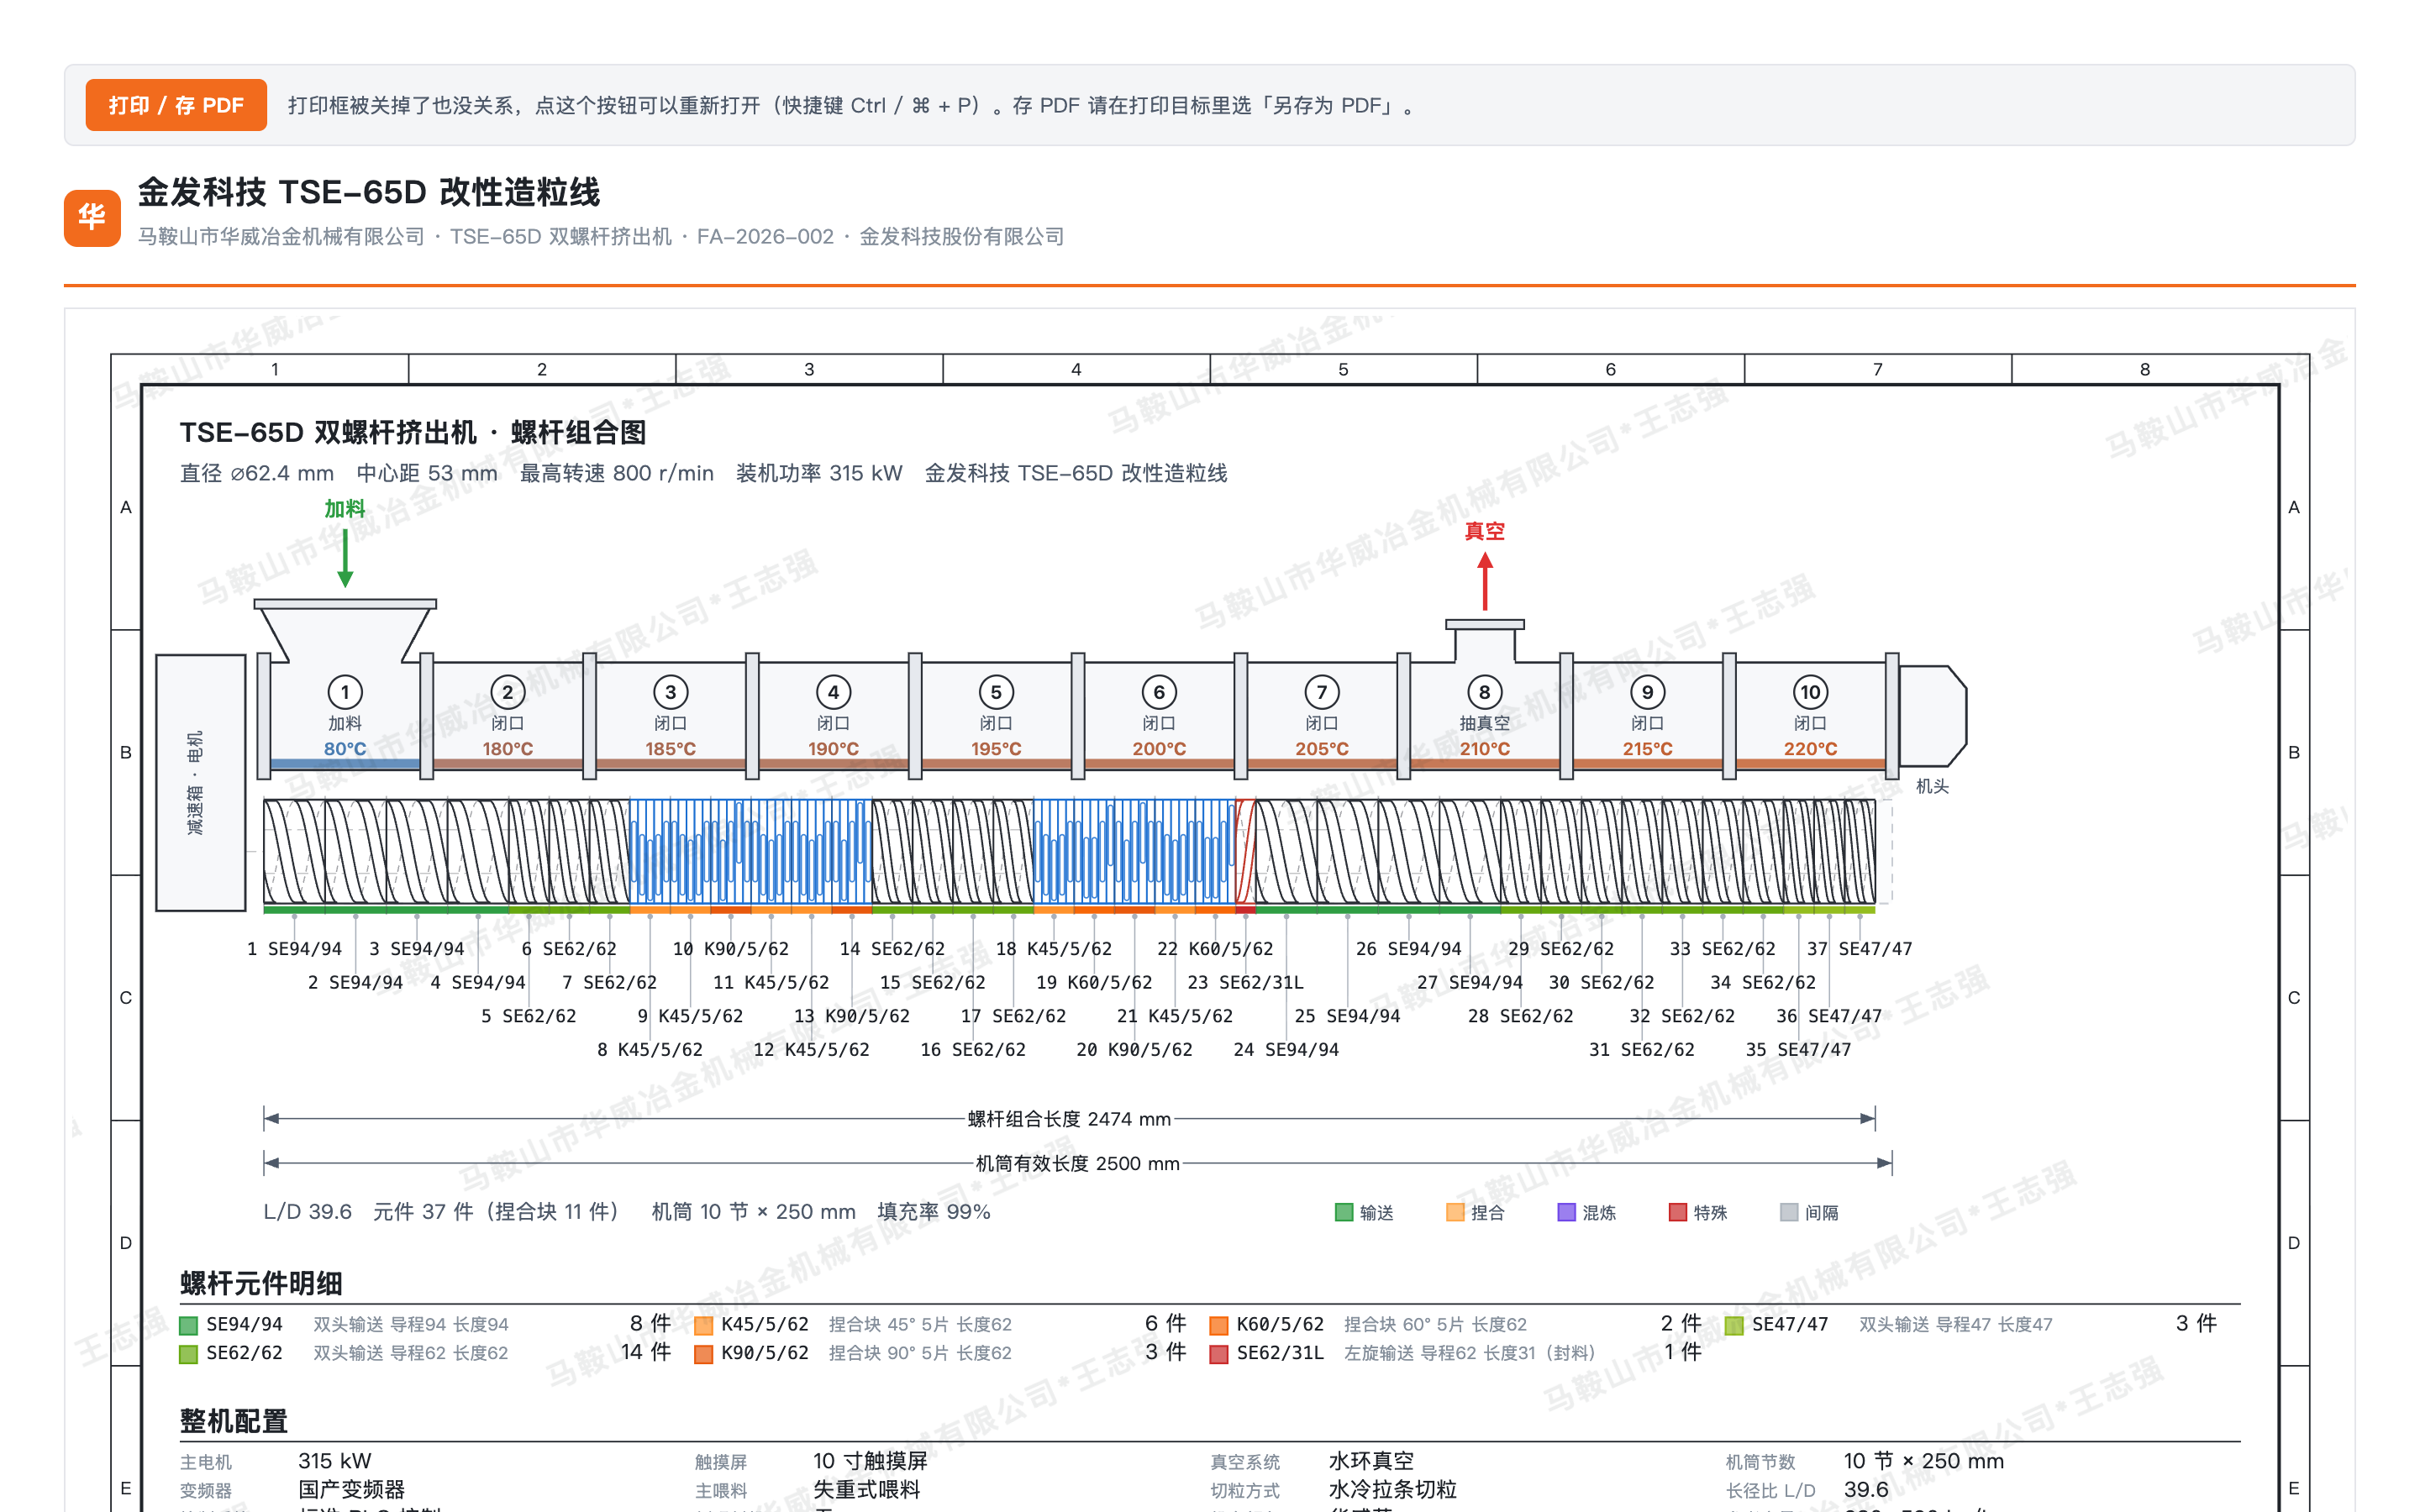Click element label 23 SE62/31L
The height and width of the screenshot is (1512, 2420).
point(1246,983)
